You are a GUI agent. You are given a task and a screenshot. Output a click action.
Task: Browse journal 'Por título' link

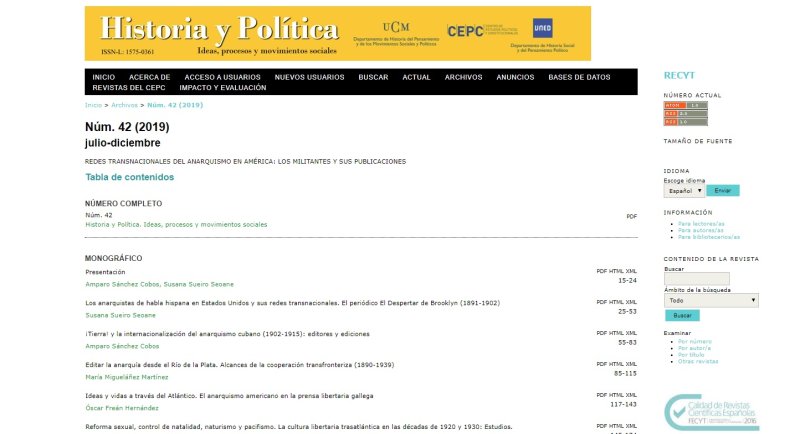point(691,354)
